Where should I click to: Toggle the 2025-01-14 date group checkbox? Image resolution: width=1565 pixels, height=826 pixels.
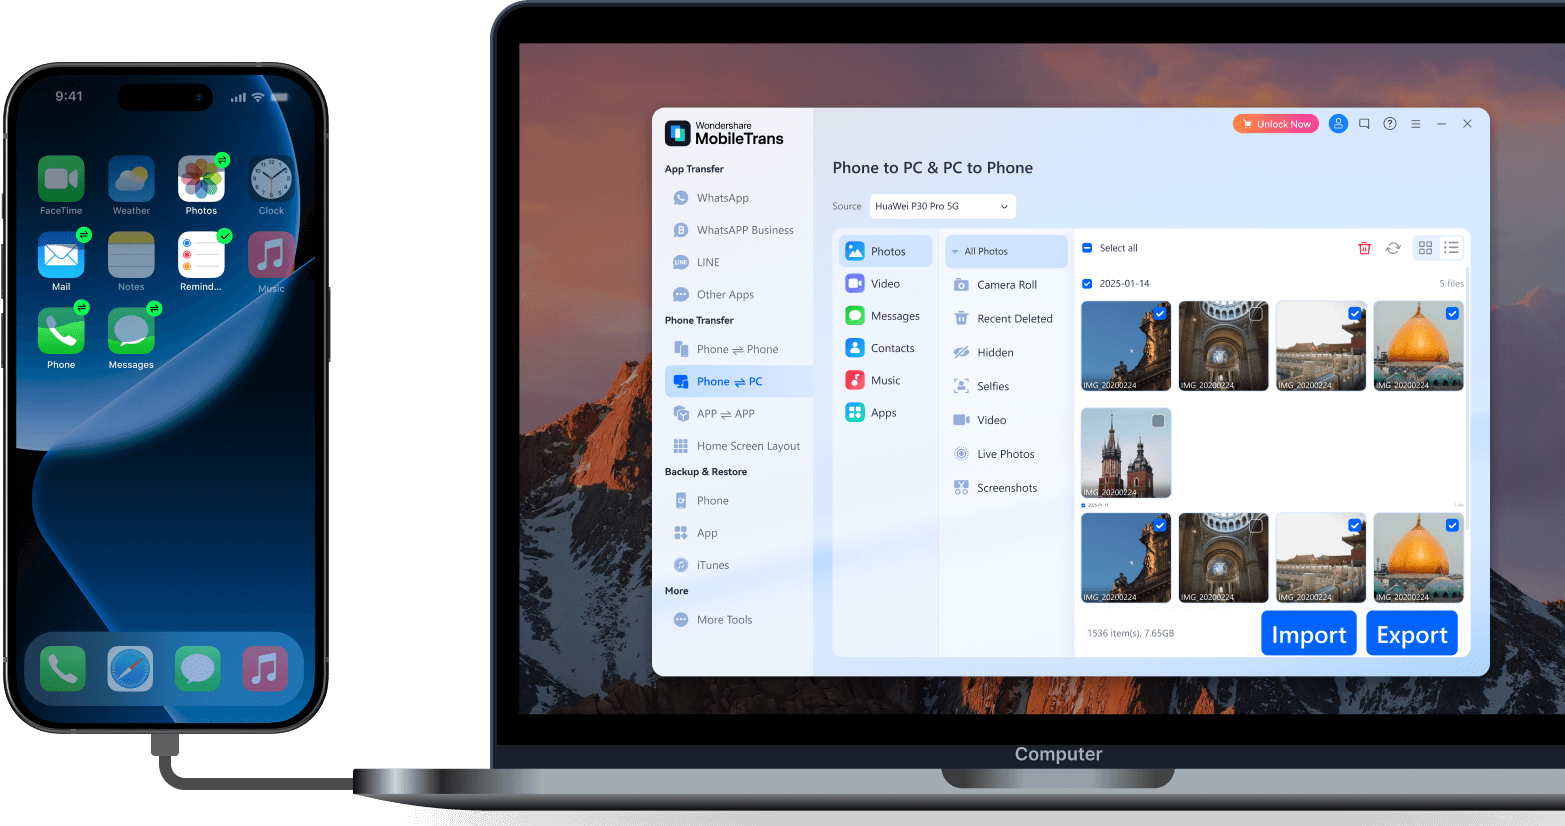[x=1087, y=284]
